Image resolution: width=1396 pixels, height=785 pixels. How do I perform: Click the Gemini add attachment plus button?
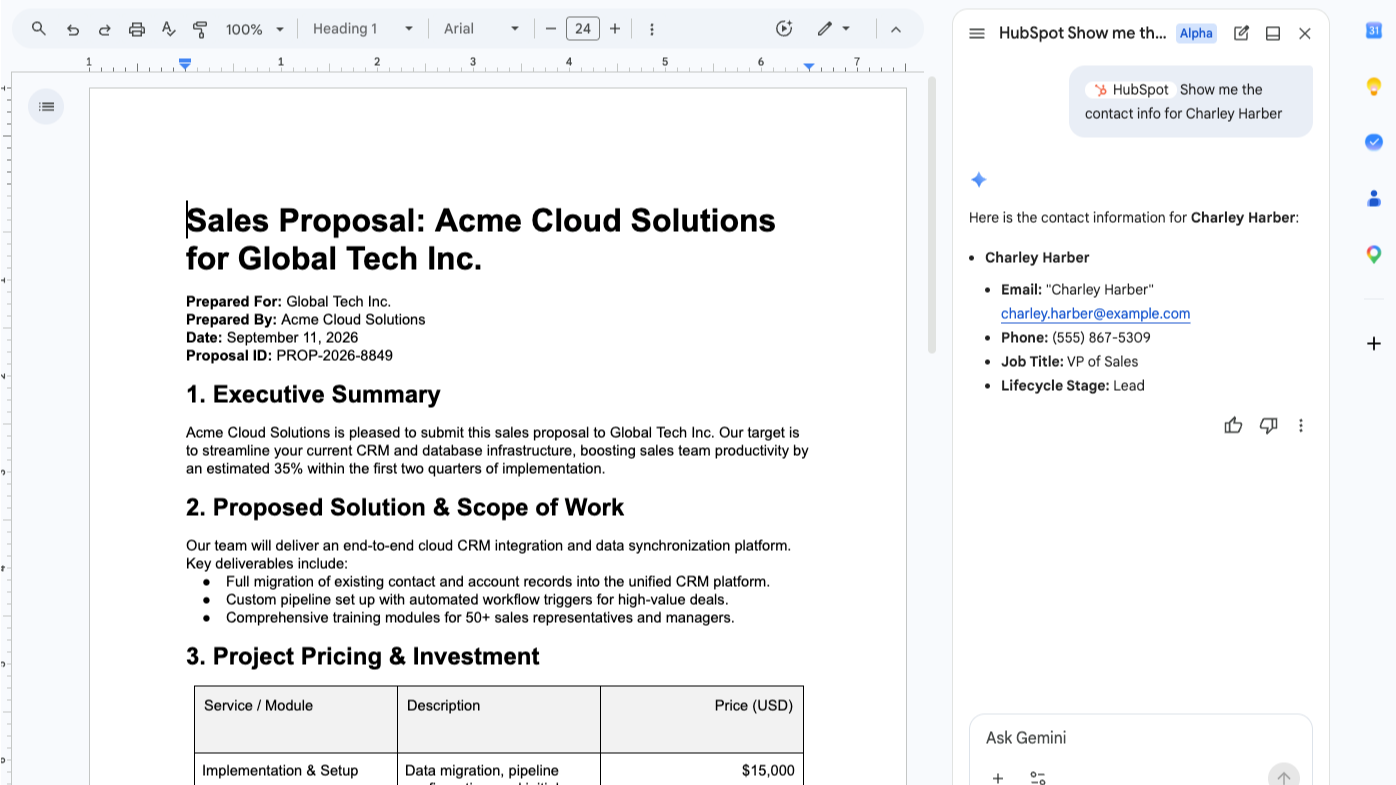coord(998,777)
